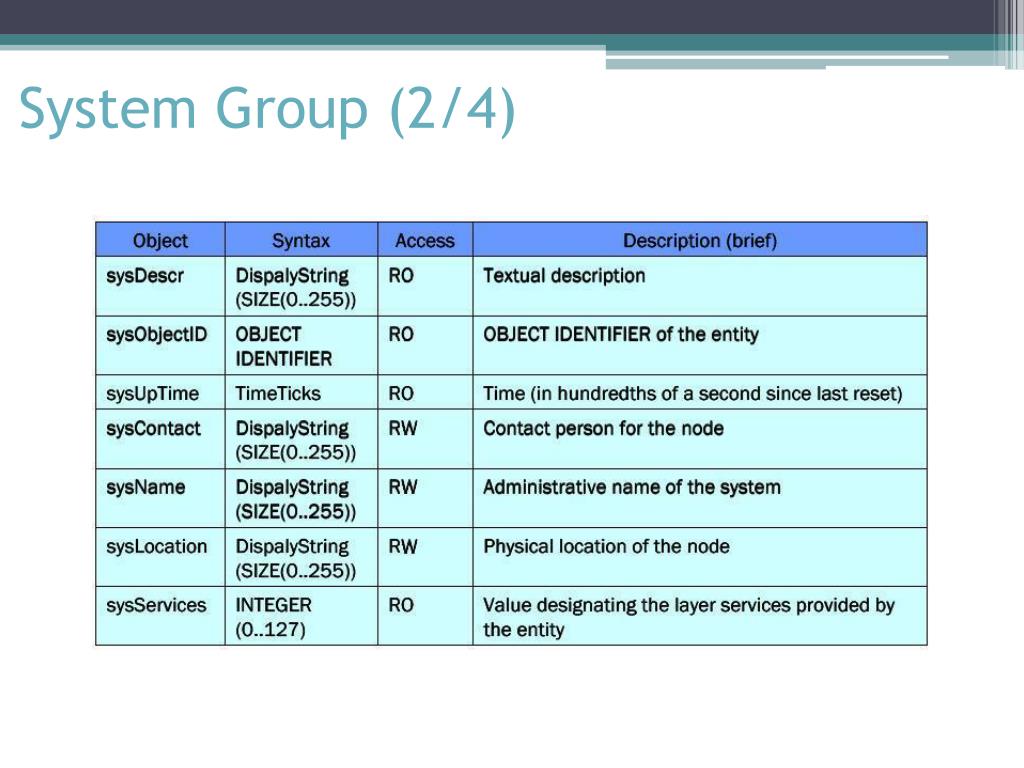Select the sysUpTime object cell
The image size is (1024, 768).
click(x=160, y=392)
